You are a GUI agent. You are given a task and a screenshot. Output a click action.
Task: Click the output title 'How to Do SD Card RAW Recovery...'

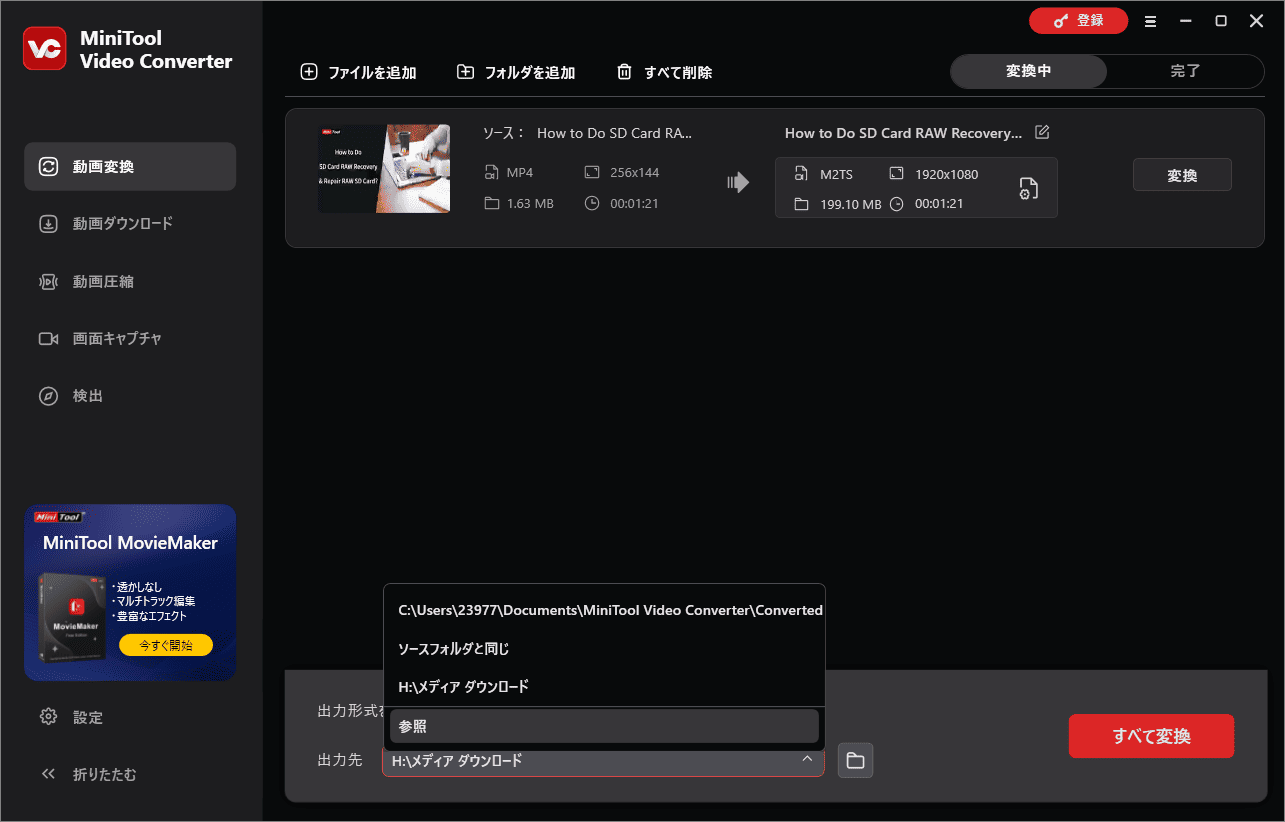coord(904,133)
